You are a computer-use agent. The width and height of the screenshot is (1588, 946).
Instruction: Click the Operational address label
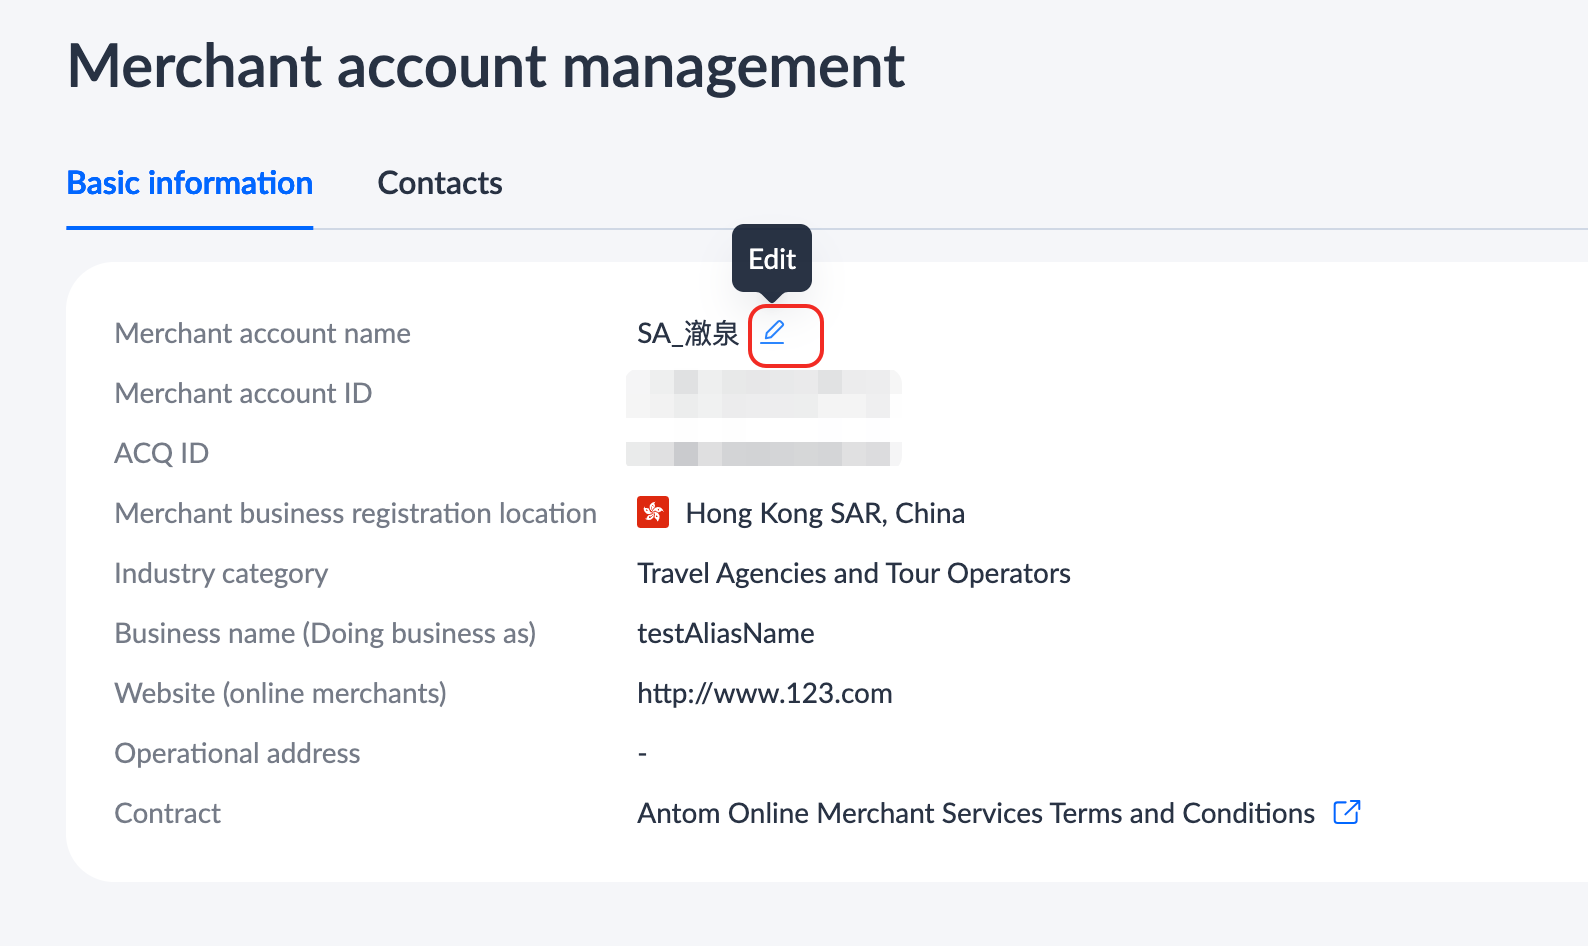(x=237, y=753)
